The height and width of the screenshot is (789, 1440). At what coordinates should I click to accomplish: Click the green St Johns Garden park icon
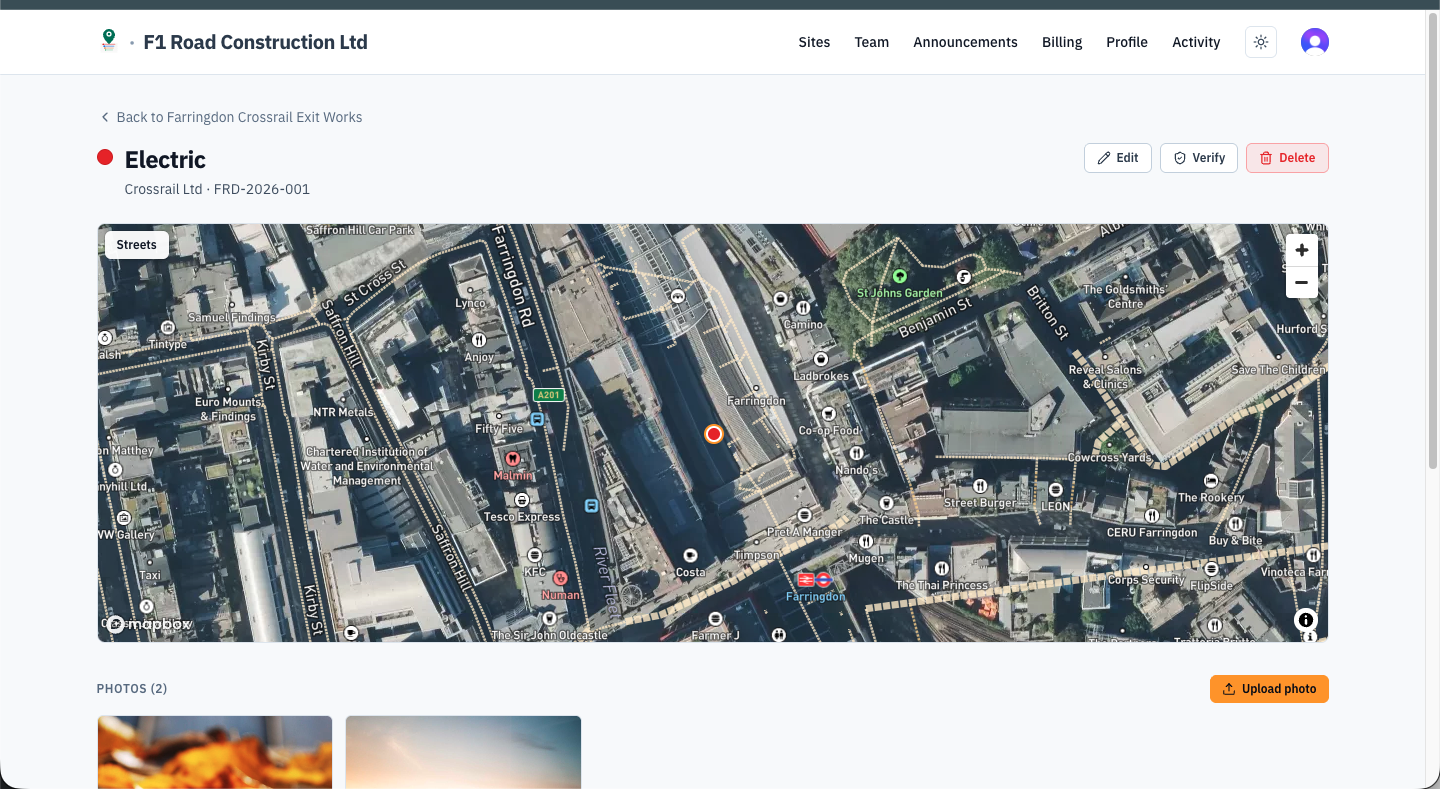click(899, 276)
